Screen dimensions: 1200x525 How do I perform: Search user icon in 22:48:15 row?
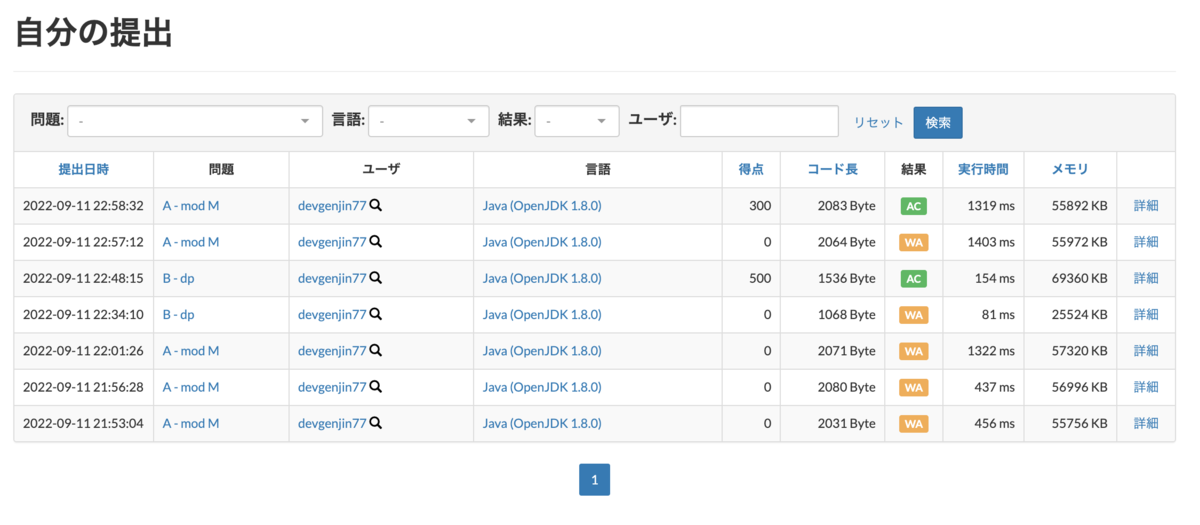[x=376, y=278]
